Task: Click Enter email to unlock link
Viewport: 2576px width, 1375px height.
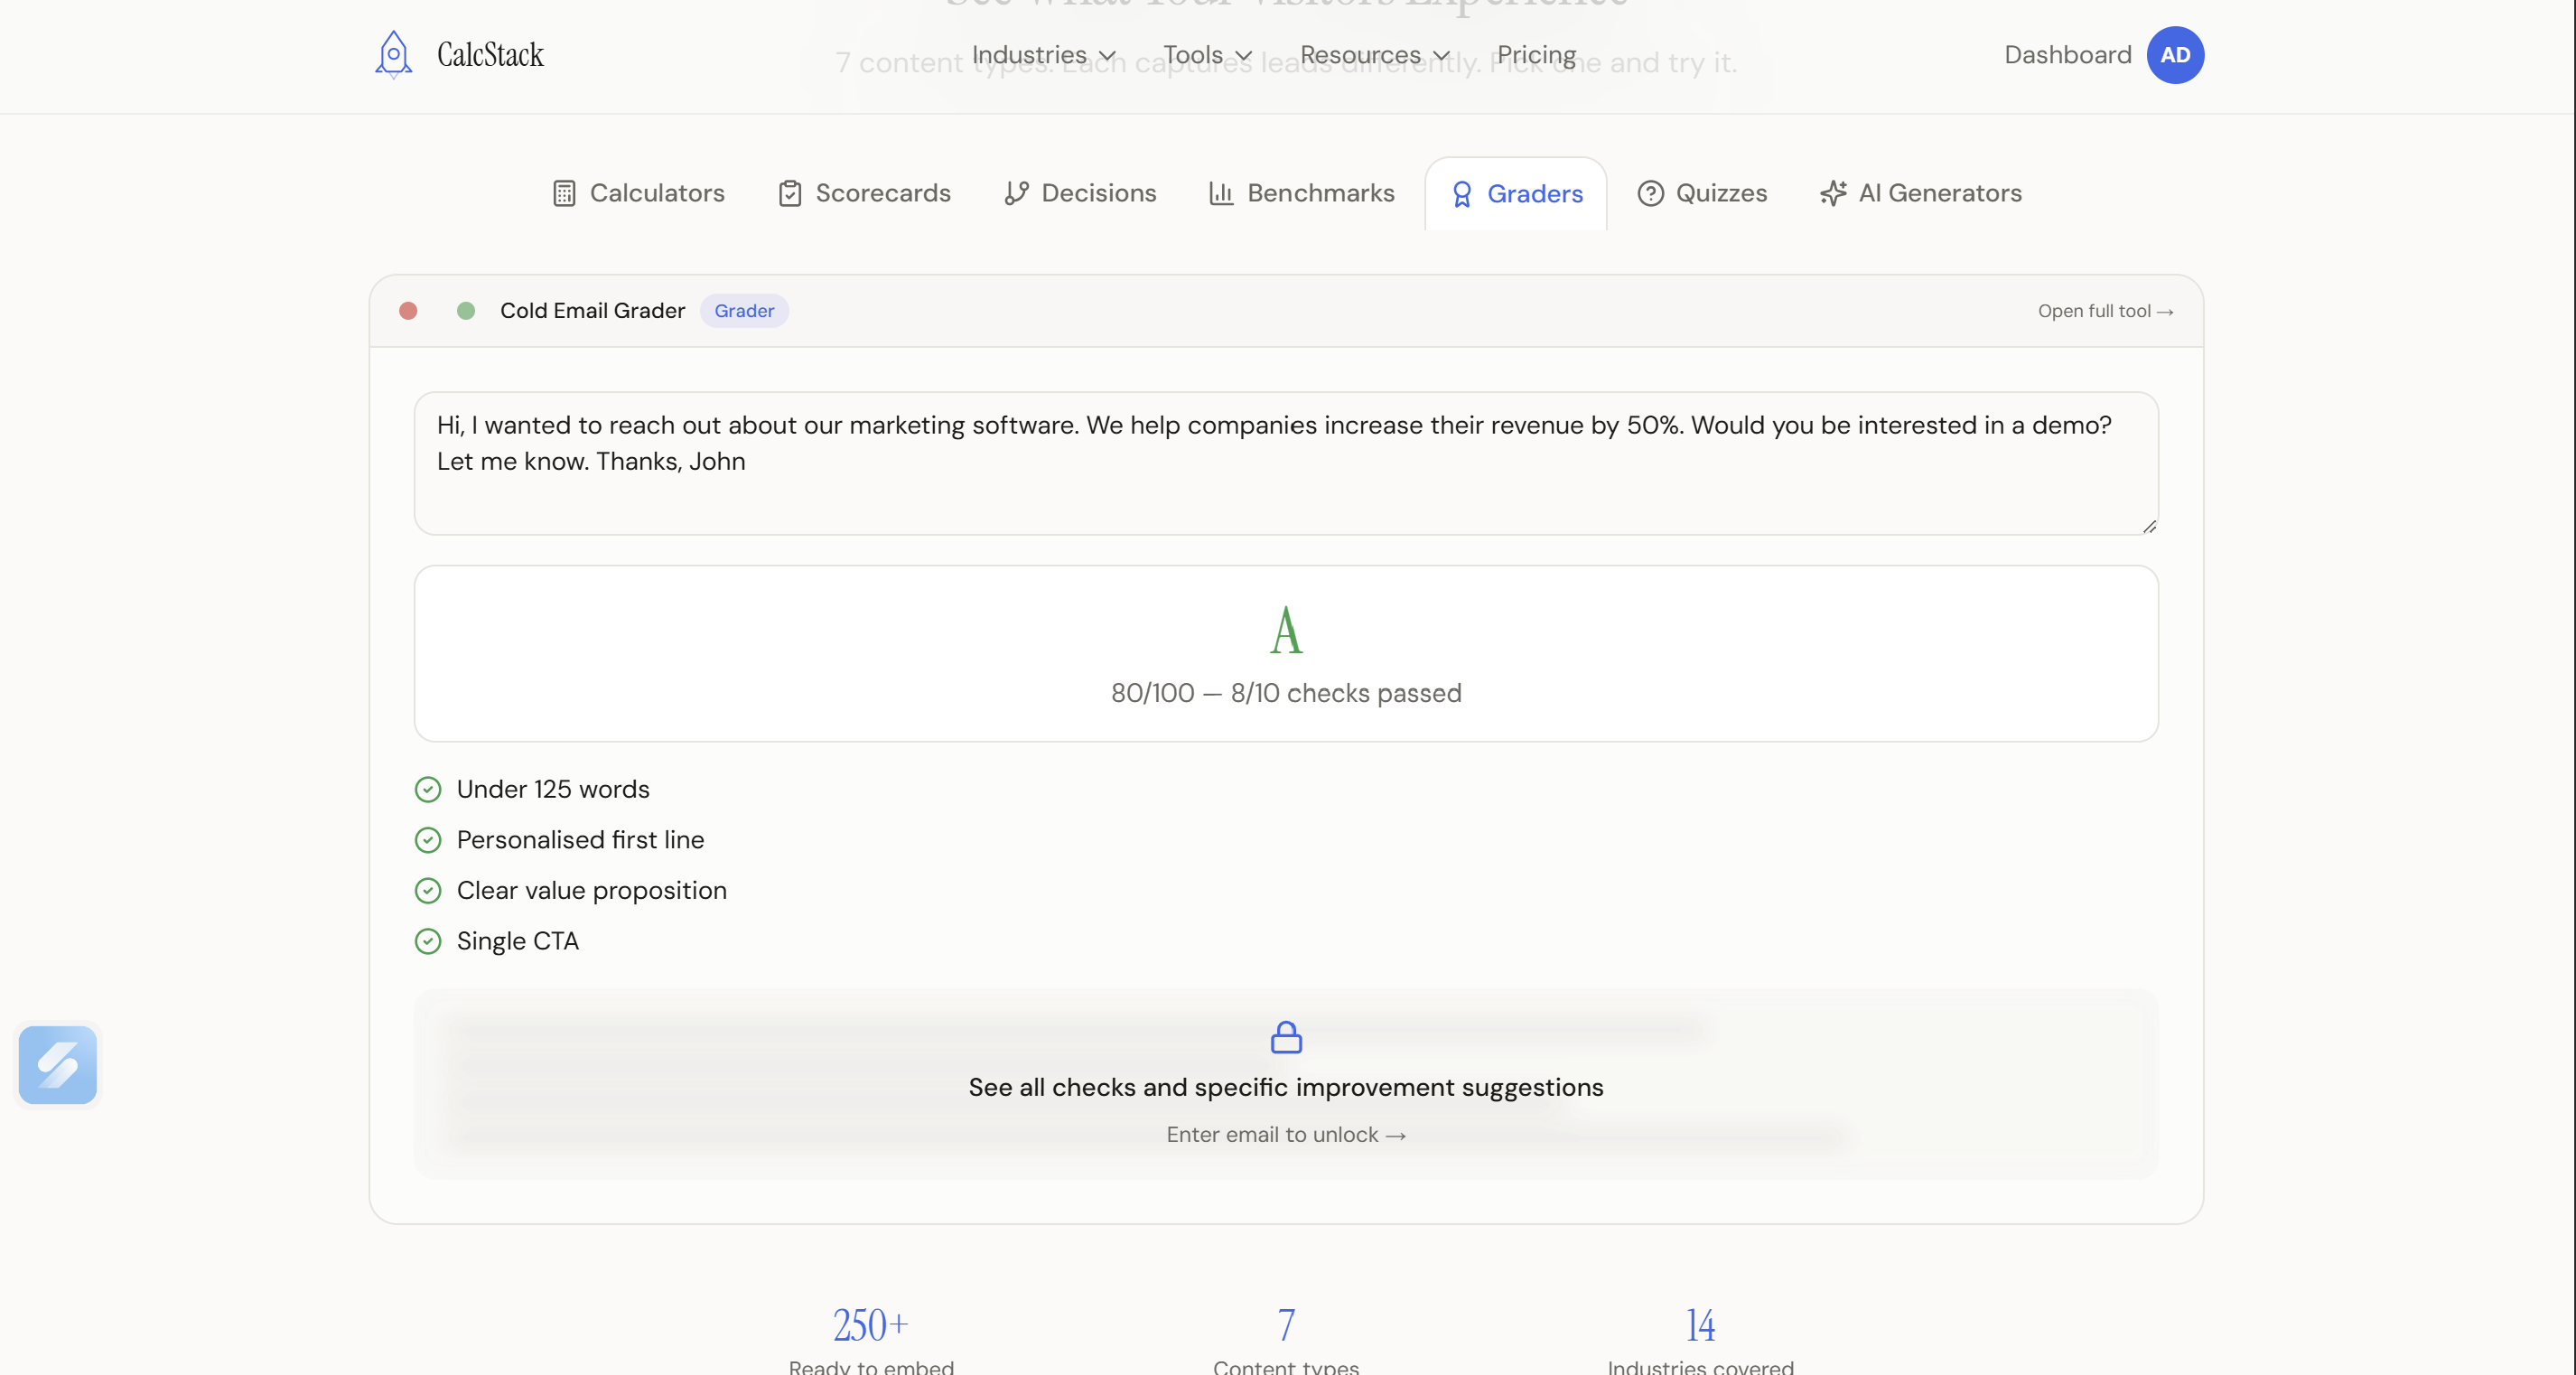Action: pos(1286,1135)
